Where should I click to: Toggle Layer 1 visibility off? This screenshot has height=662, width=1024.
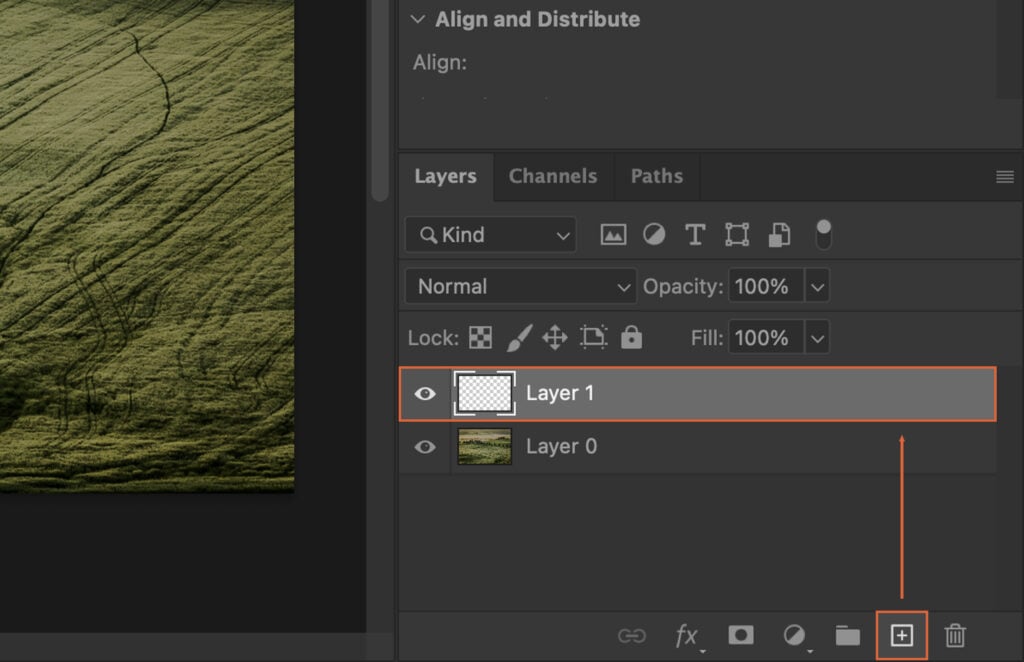pyautogui.click(x=424, y=393)
